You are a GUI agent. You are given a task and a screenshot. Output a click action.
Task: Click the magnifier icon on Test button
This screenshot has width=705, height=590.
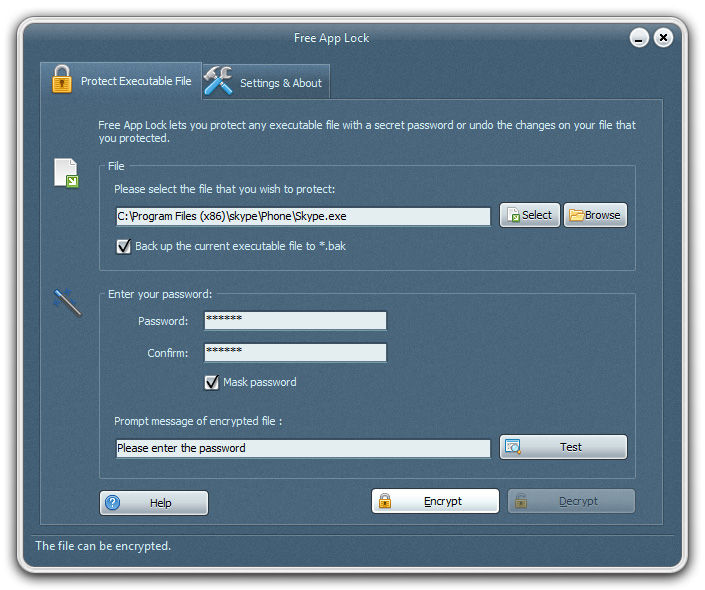click(x=513, y=447)
